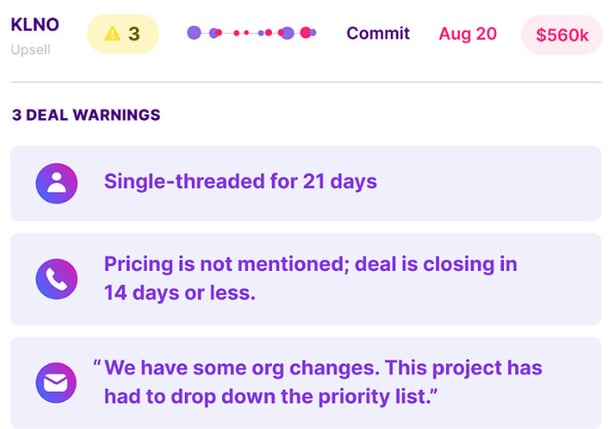The image size is (614, 429).
Task: Click the email envelope icon
Action: tap(56, 381)
